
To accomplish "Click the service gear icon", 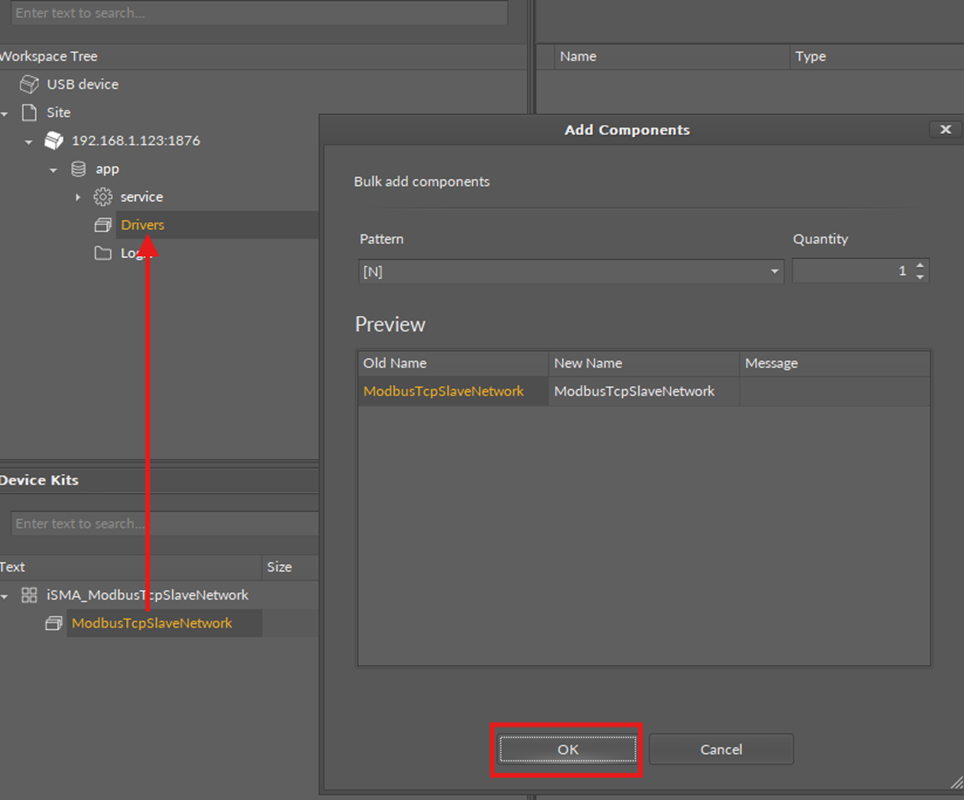I will pyautogui.click(x=103, y=197).
